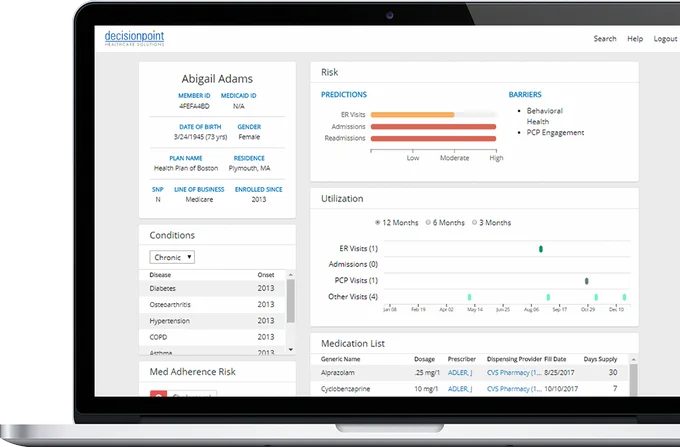Click the ER Visits timeline dot

tap(541, 249)
